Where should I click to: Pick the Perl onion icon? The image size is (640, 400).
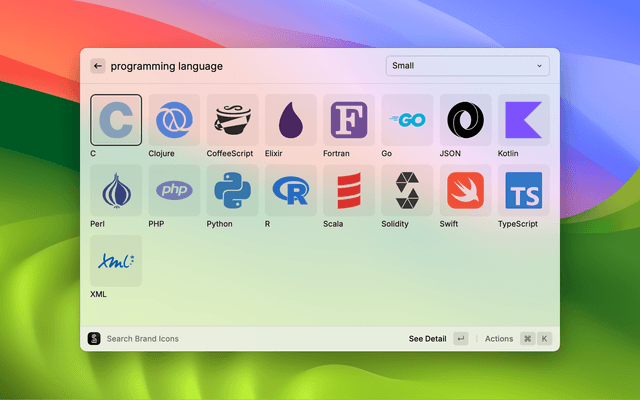116,190
